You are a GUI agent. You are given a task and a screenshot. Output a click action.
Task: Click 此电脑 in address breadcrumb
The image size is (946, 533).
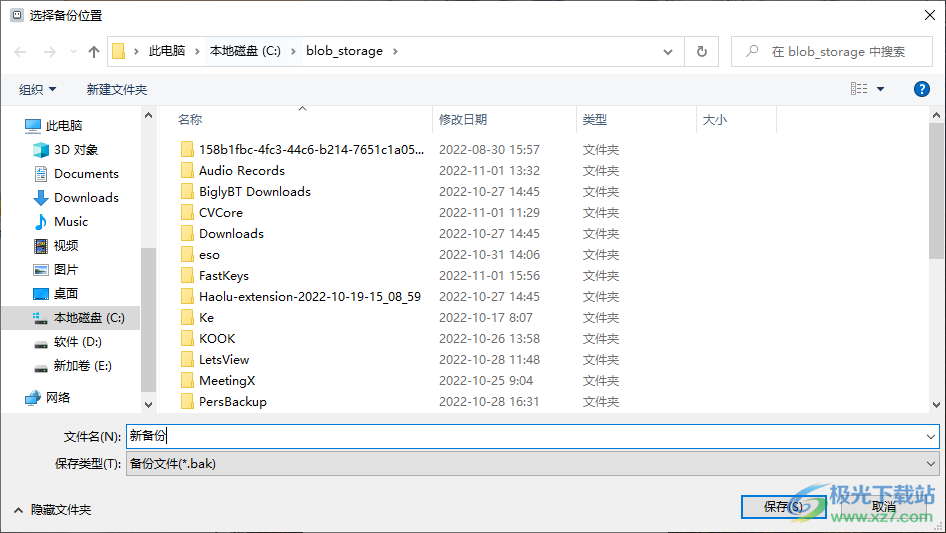[x=167, y=51]
